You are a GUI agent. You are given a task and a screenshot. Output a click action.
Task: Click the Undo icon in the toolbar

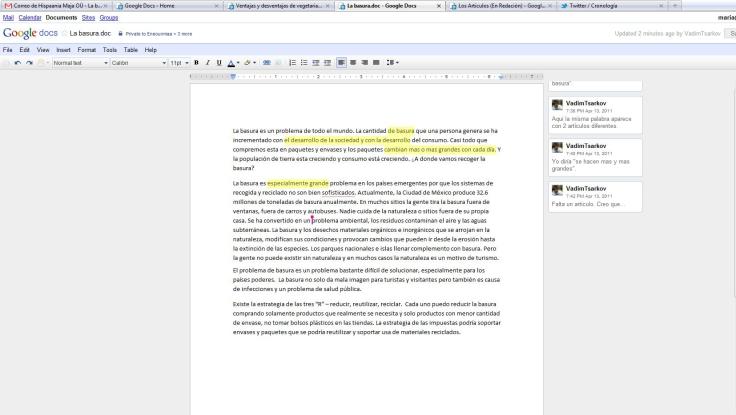pos(19,63)
